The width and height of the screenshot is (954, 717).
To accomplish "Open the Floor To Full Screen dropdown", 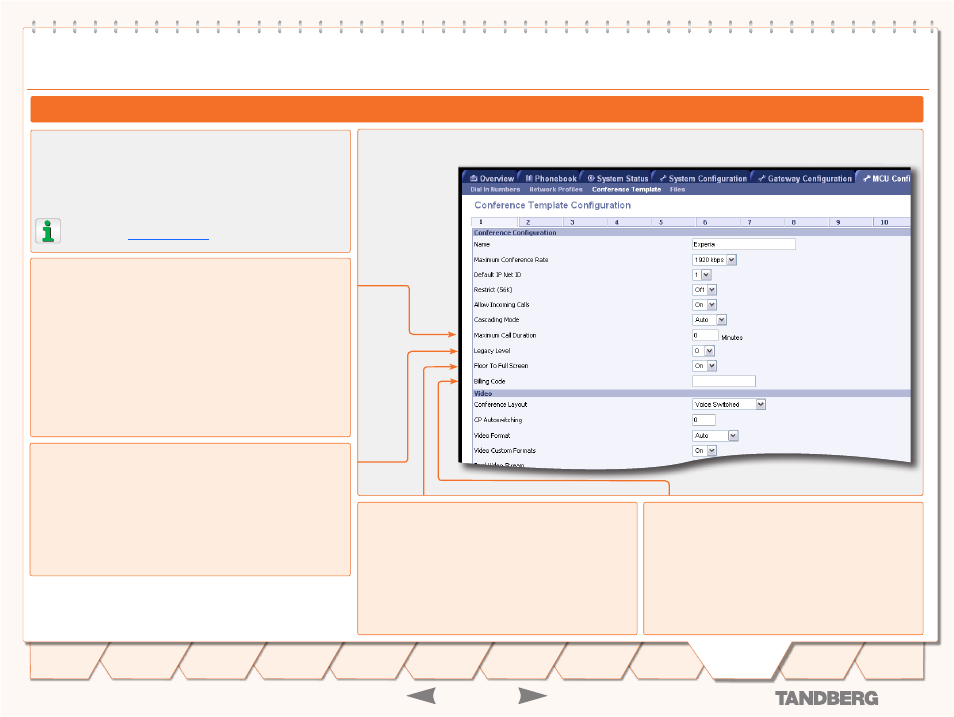I will (x=704, y=366).
